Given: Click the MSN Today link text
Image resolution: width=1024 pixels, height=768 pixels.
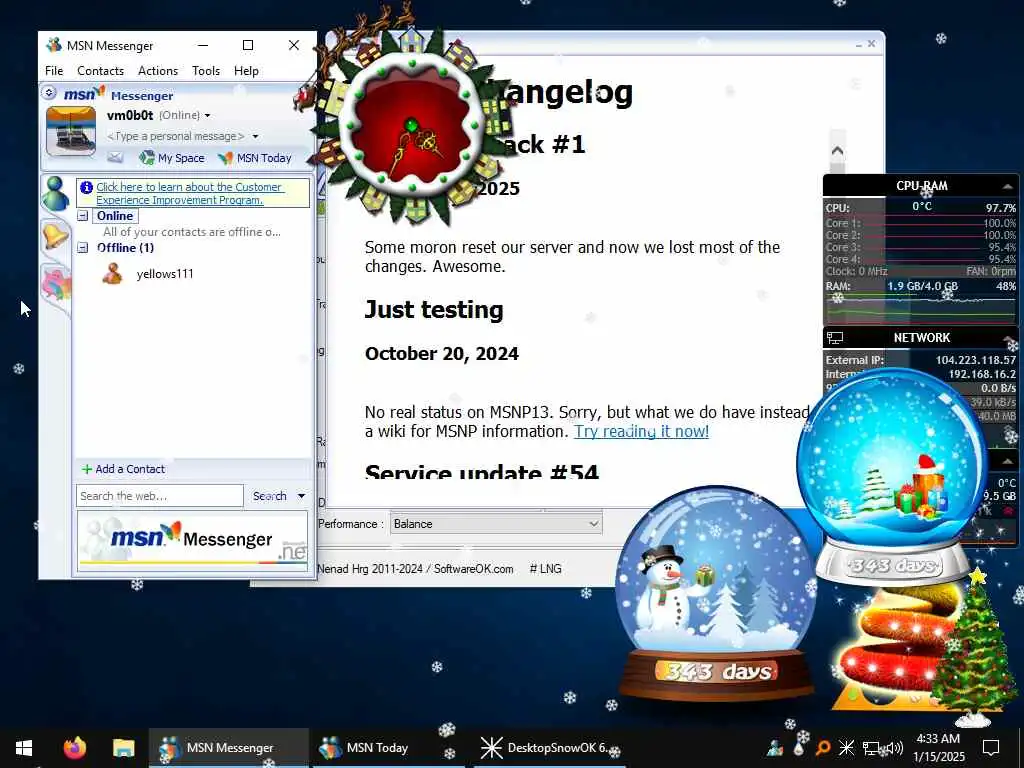Looking at the screenshot, I should click(x=264, y=158).
